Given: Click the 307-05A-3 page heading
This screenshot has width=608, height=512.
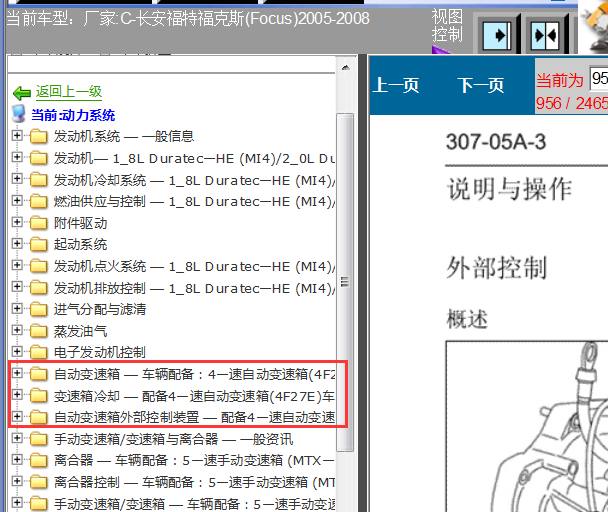Looking at the screenshot, I should (496, 142).
